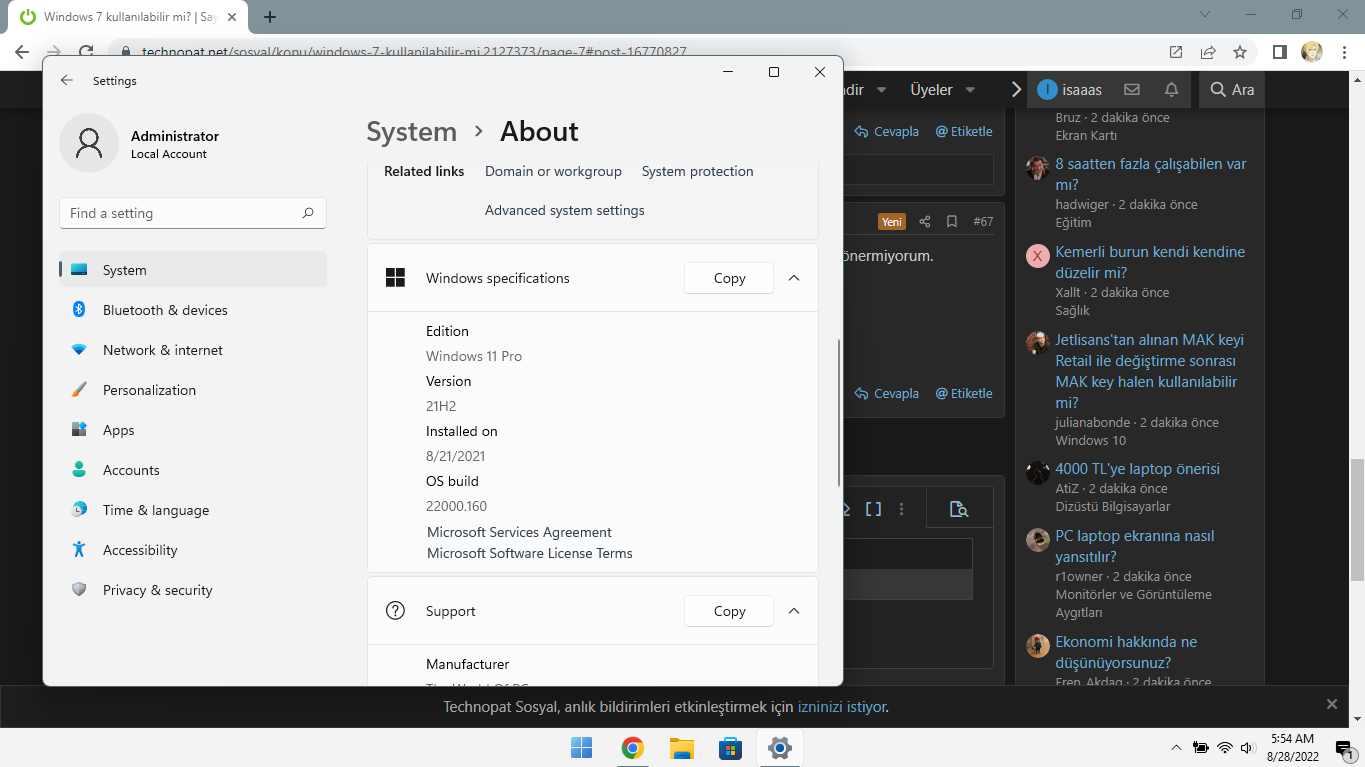Select System in the settings sidebar
The image size is (1365, 767).
tap(193, 270)
